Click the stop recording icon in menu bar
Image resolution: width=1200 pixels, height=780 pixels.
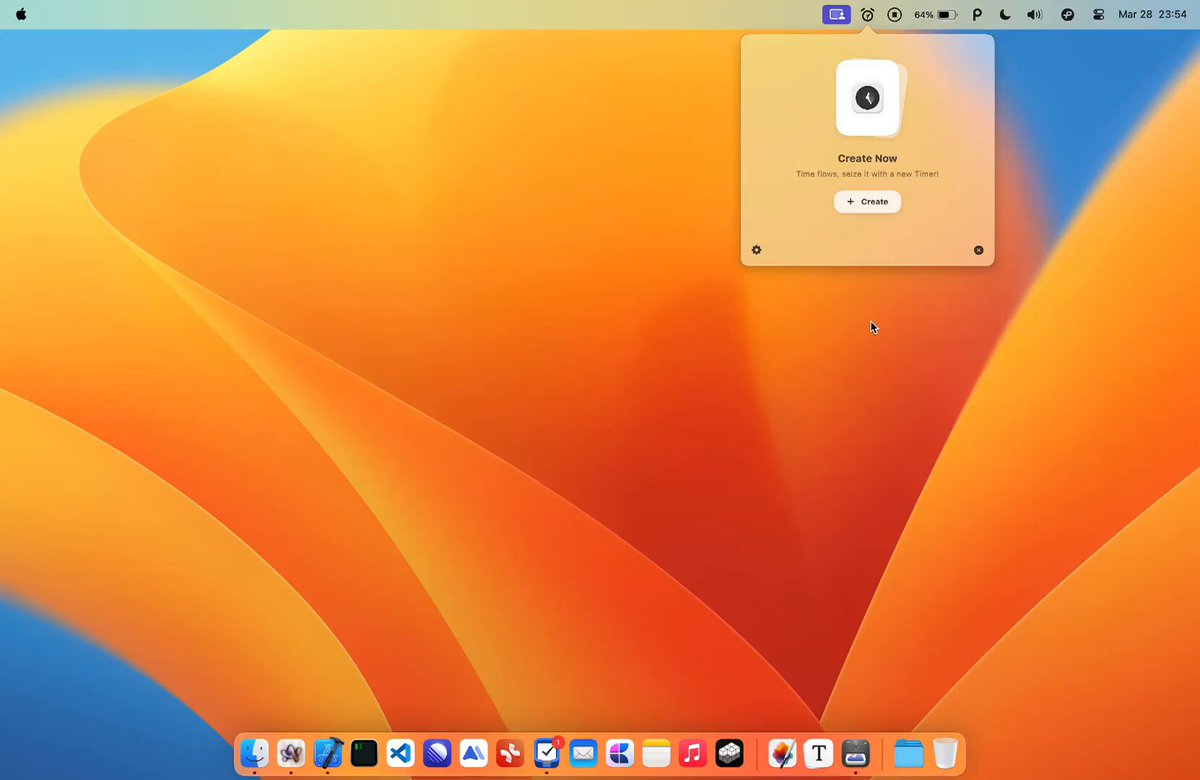(895, 15)
